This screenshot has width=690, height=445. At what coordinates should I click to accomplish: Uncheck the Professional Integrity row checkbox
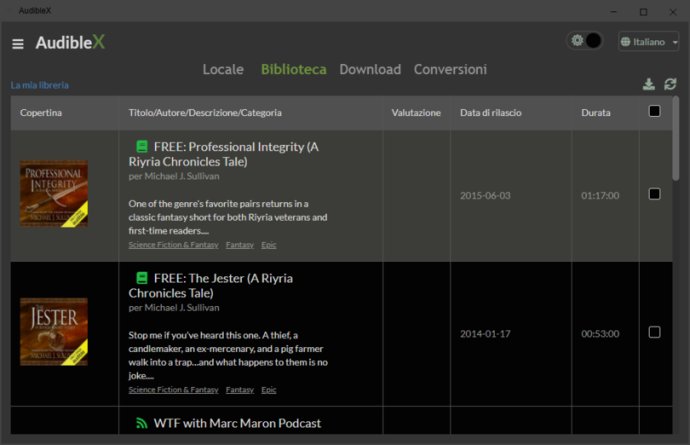(654, 194)
